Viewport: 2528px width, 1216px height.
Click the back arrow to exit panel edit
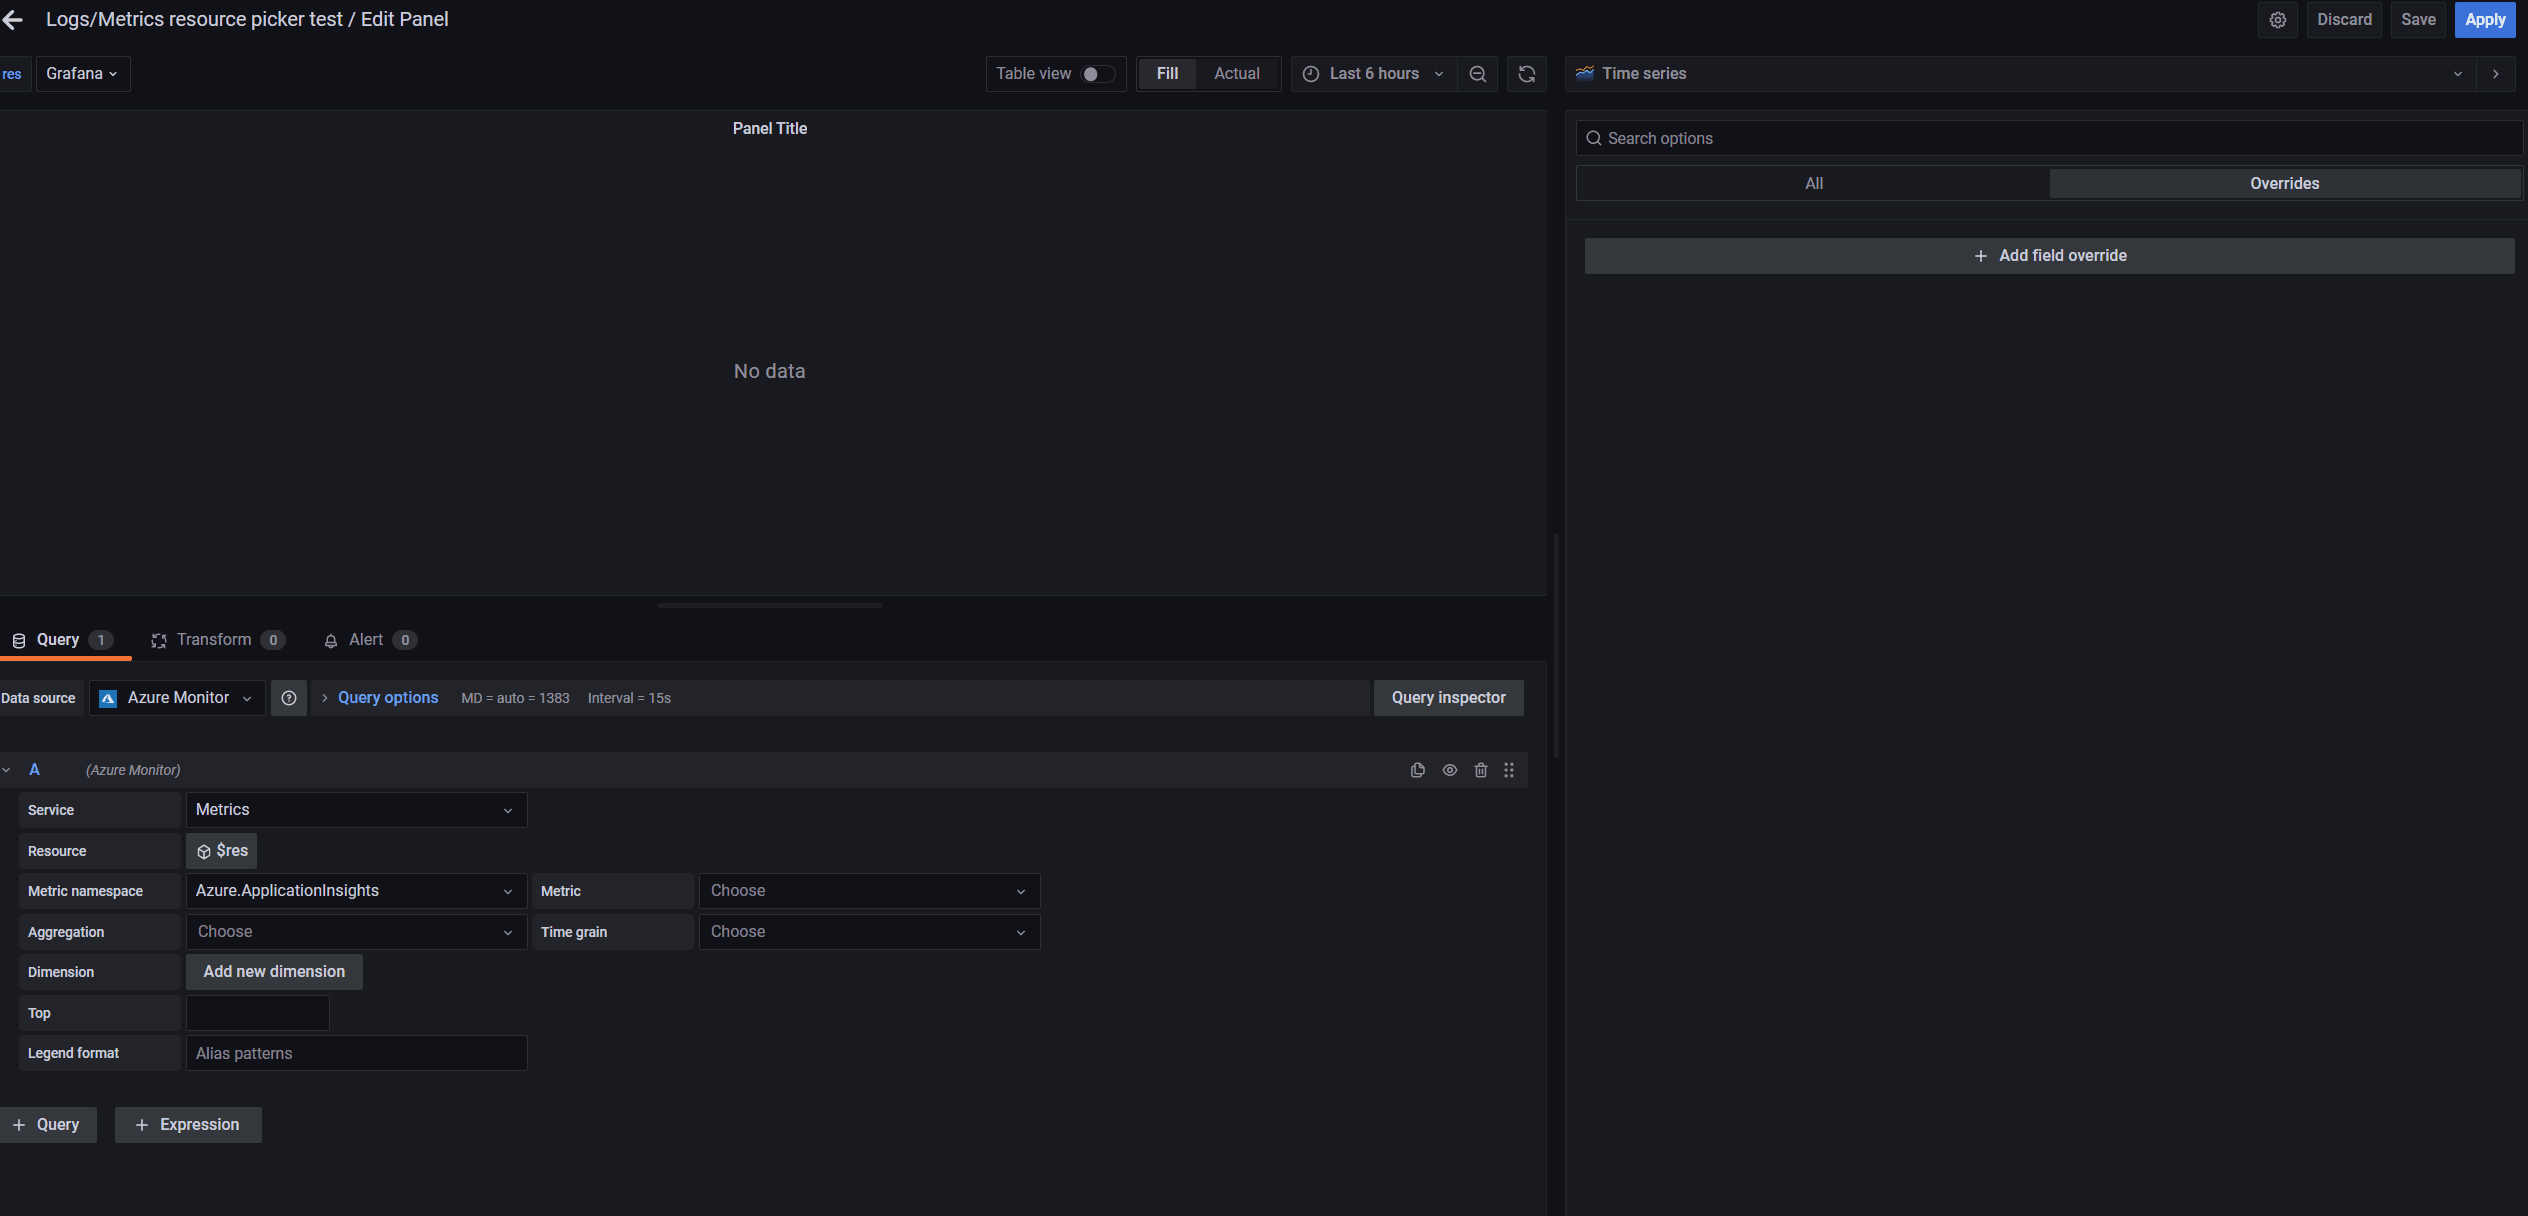click(x=13, y=19)
